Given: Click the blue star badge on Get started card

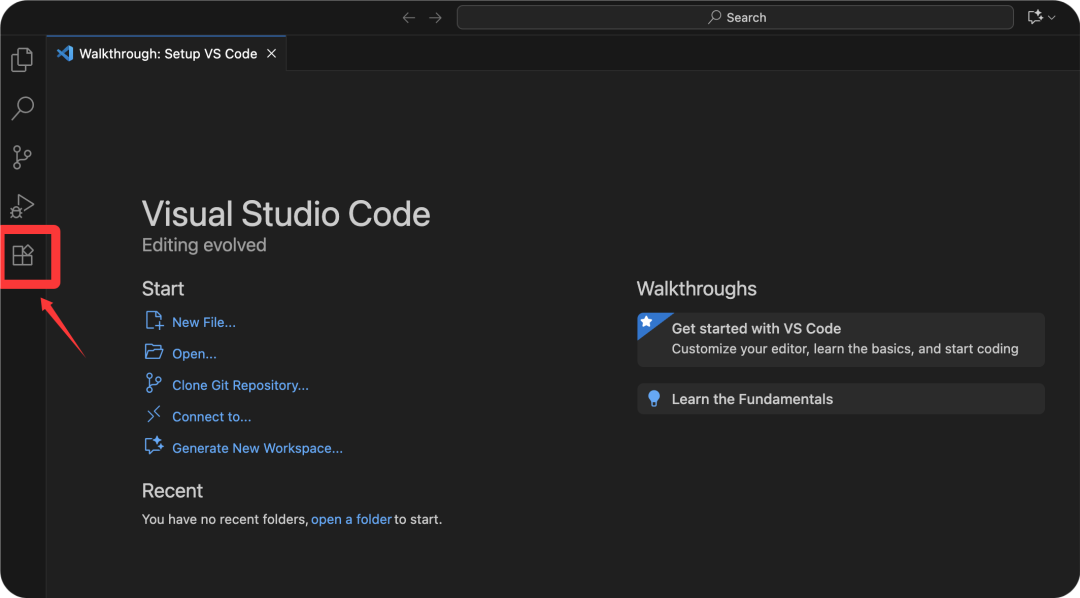Looking at the screenshot, I should click(647, 322).
